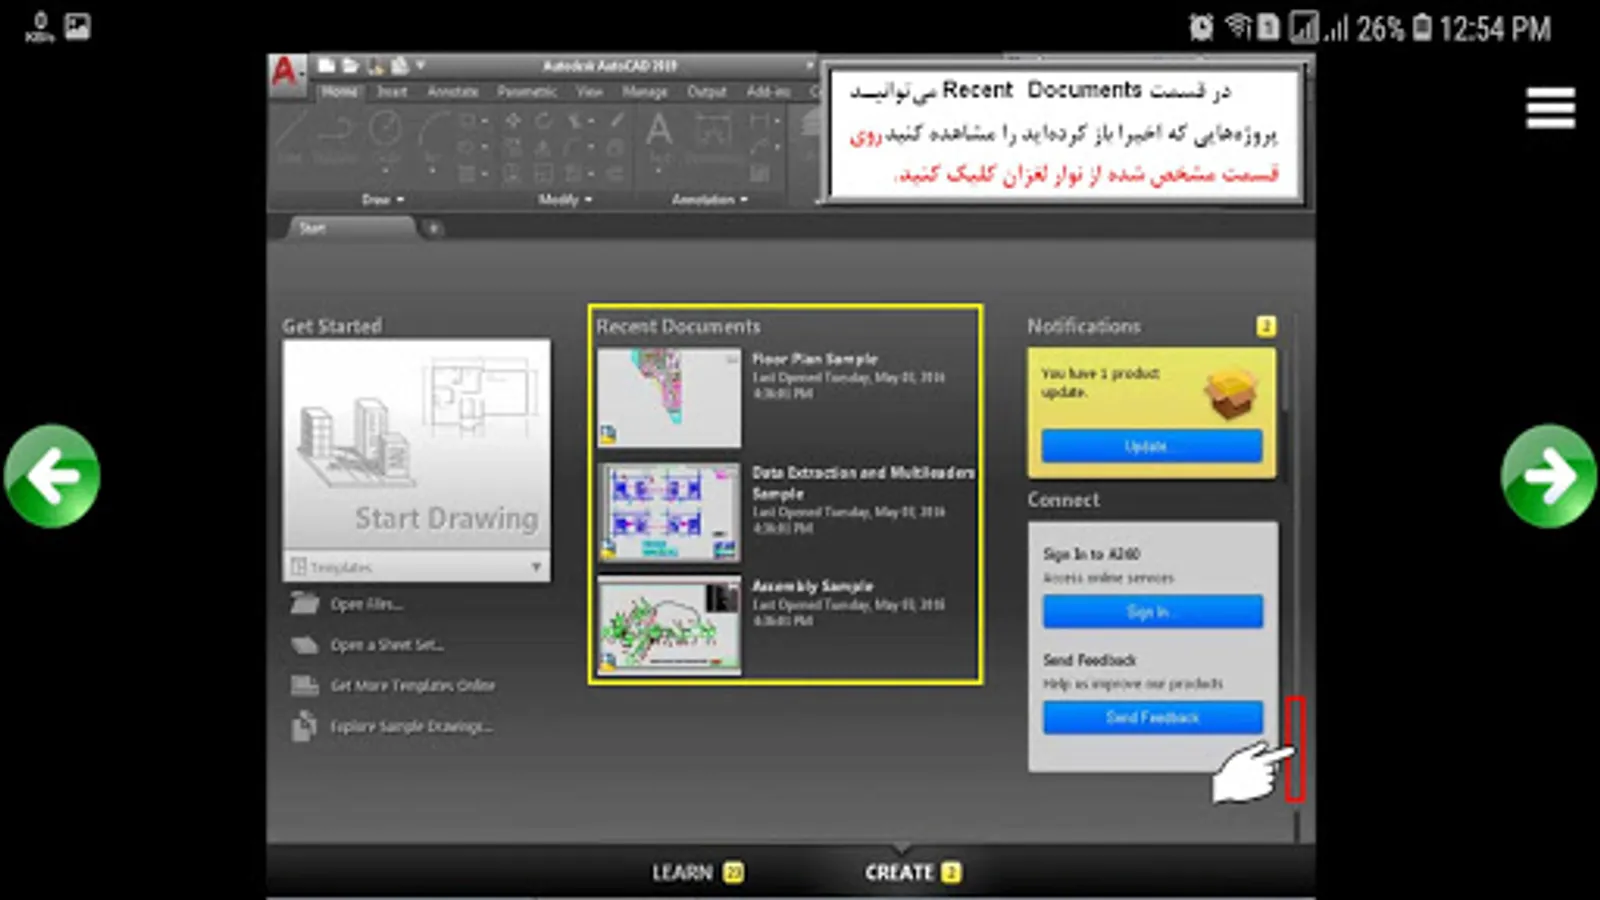Select the Line tool in Draw panel
This screenshot has height=900, width=1600.
point(292,135)
